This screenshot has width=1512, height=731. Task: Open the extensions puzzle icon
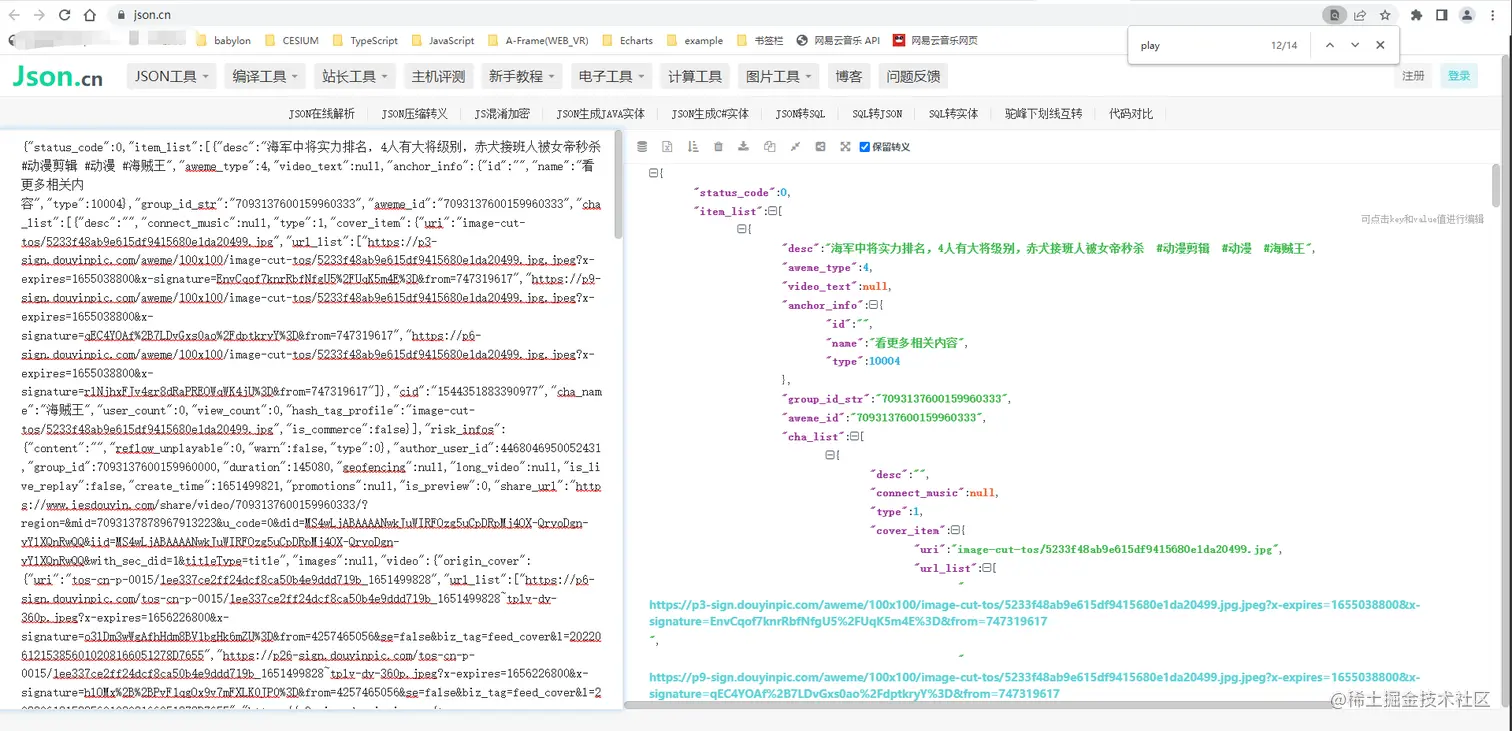point(1416,15)
